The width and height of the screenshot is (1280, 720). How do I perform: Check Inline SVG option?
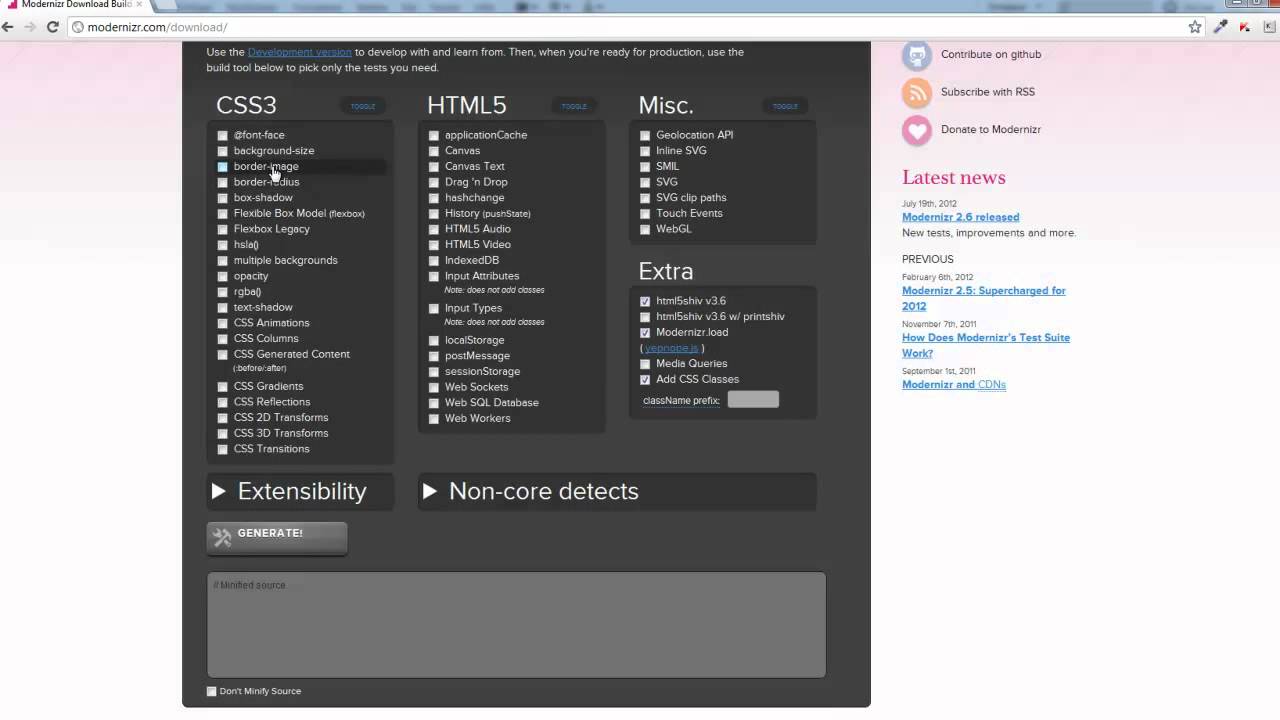coord(645,151)
